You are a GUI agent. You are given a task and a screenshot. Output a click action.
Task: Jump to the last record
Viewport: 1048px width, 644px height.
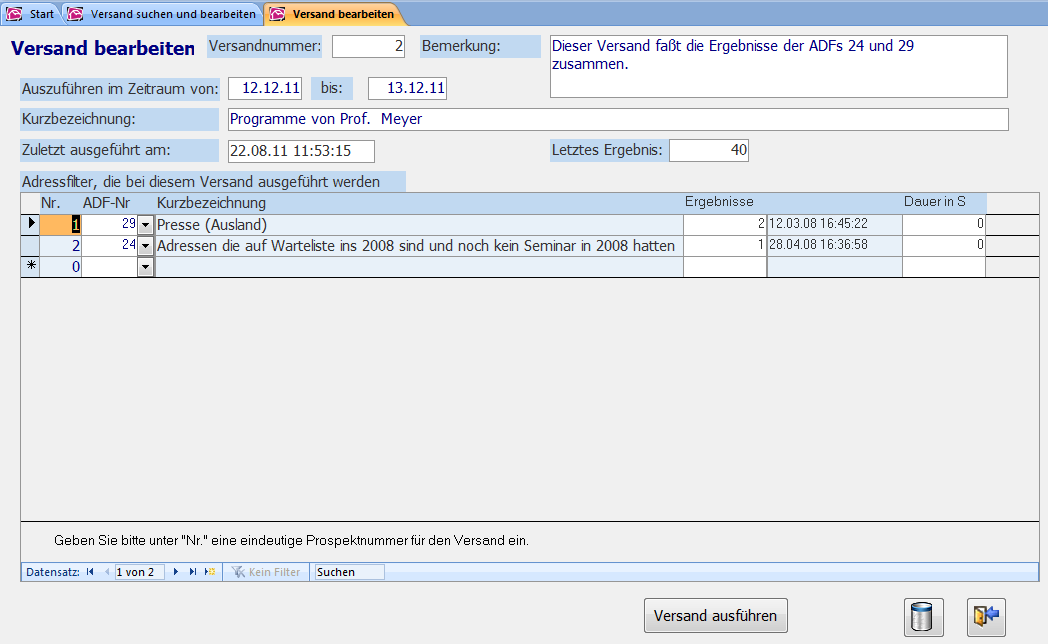click(193, 572)
